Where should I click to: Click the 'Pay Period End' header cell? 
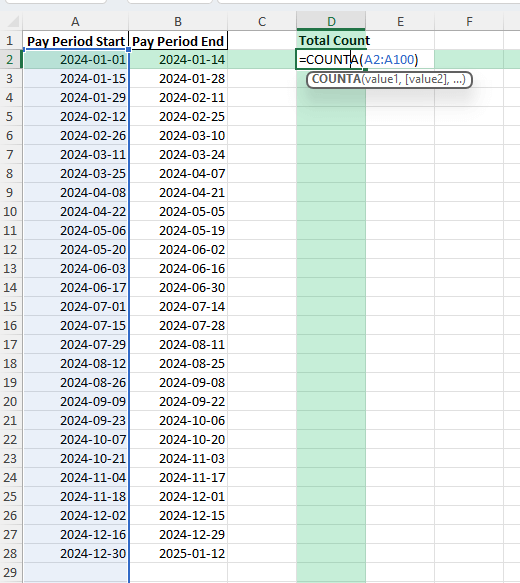(x=178, y=41)
